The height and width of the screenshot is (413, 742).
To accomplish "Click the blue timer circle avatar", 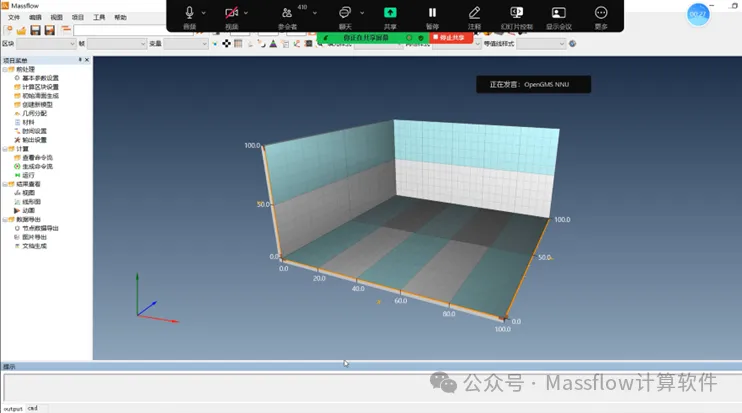I will 698,14.
